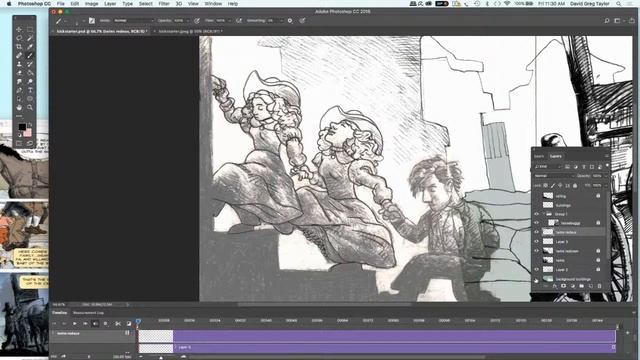Open the brush Mode dropdown

pos(134,20)
